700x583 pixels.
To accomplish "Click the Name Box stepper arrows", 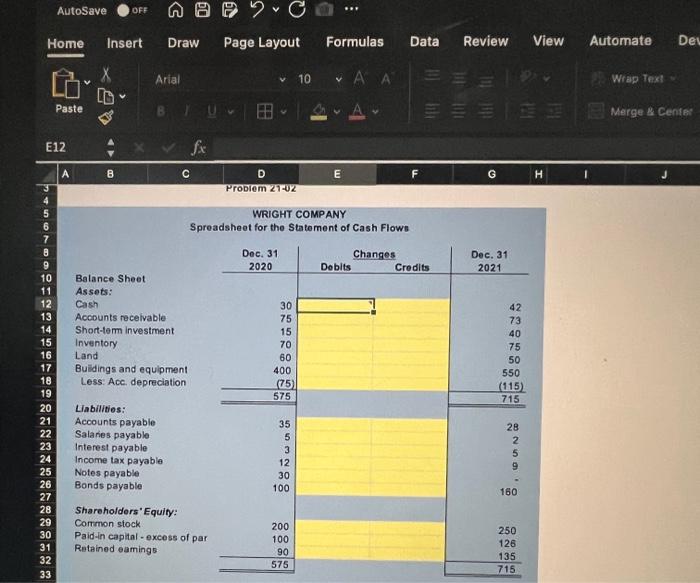I will (111, 147).
